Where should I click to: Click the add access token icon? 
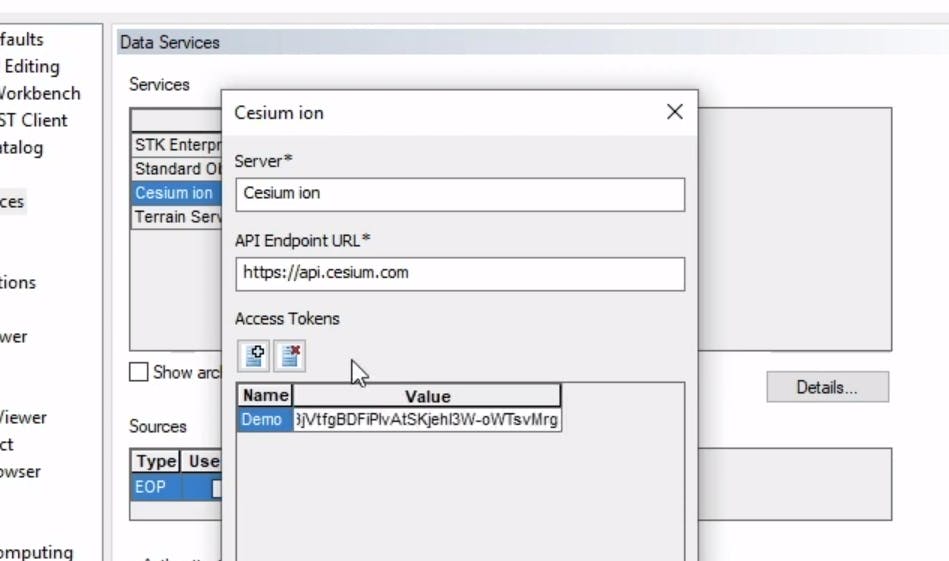click(x=254, y=356)
